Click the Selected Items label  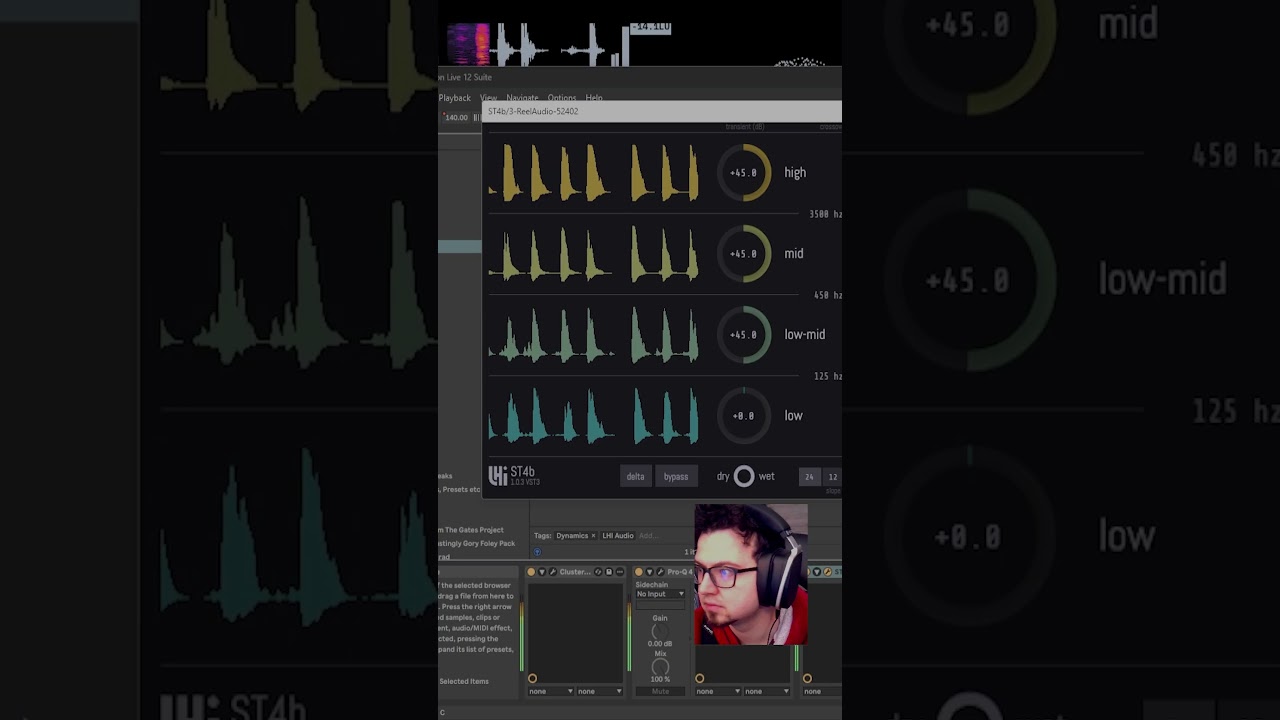(x=464, y=682)
